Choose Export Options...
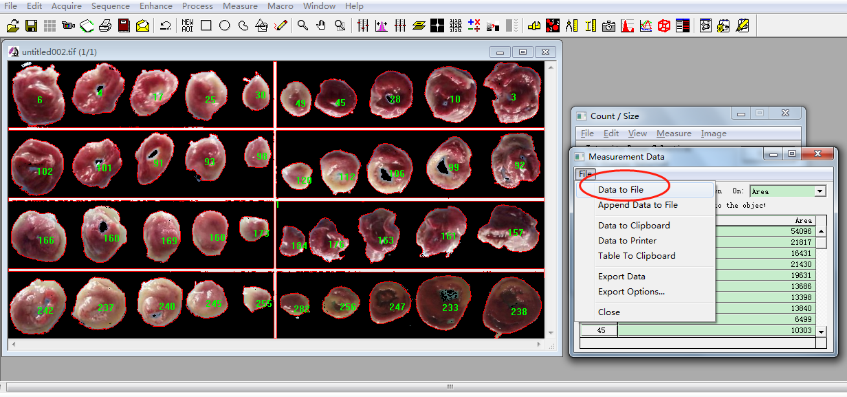 tap(645, 292)
